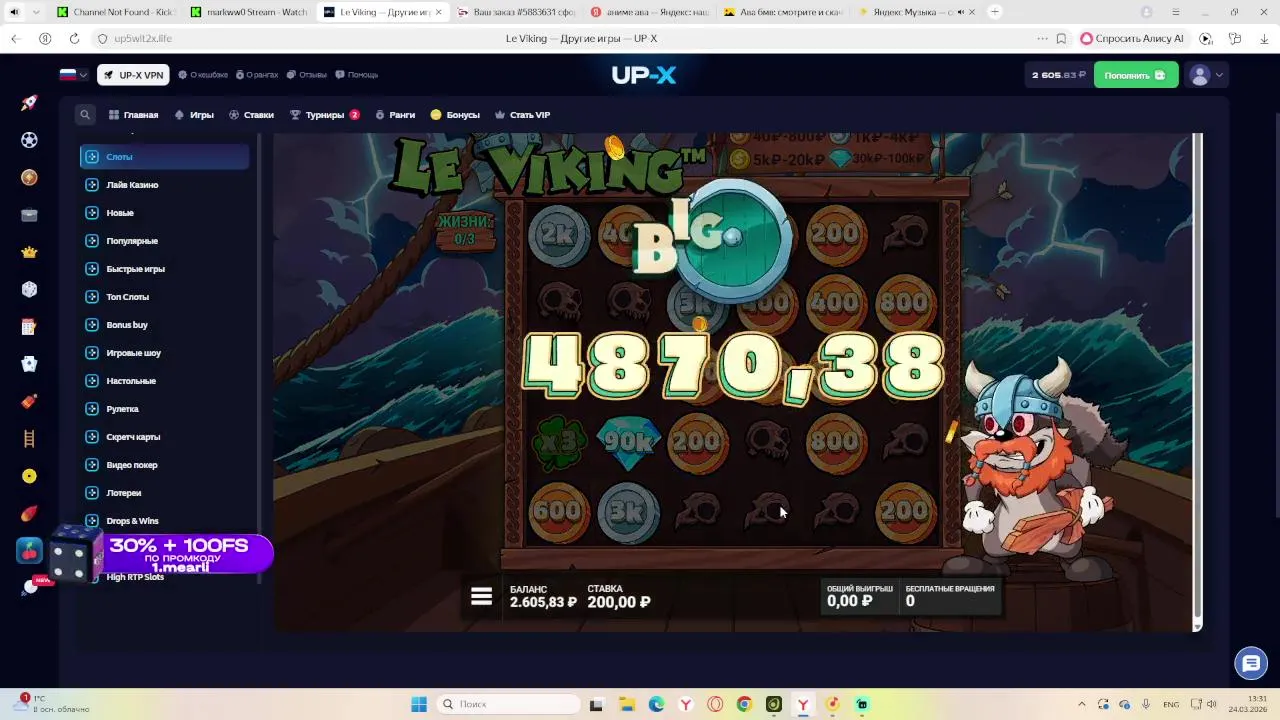Image resolution: width=1280 pixels, height=720 pixels.
Task: Select the Слоты category
Action: 165,156
